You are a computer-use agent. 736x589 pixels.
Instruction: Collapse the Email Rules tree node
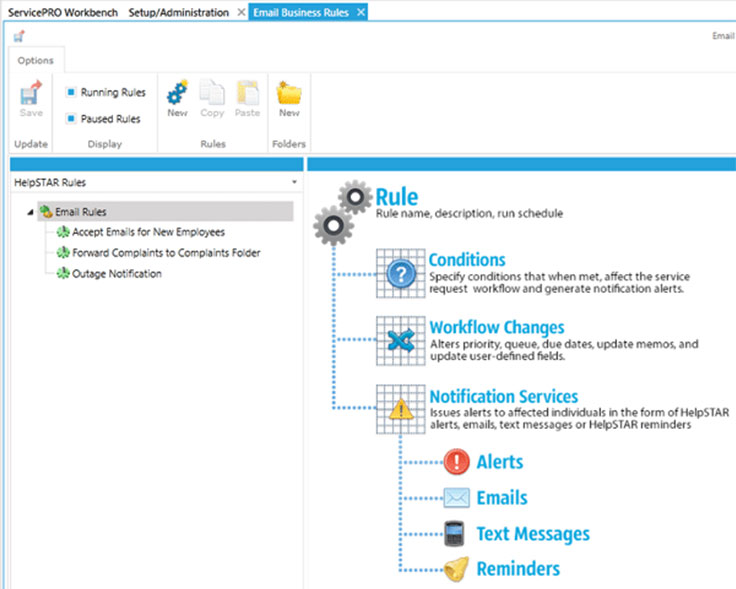pyautogui.click(x=29, y=212)
